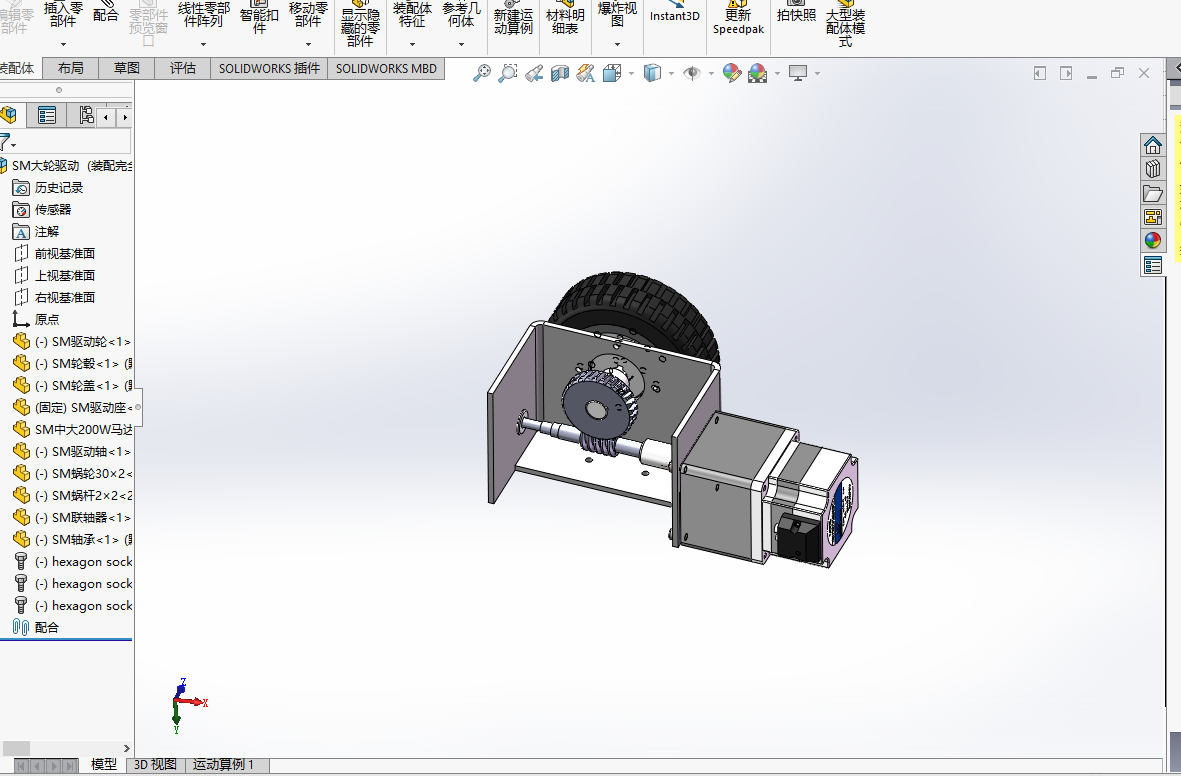Click the next document window arrow
The image size is (1181, 776).
click(x=1066, y=73)
